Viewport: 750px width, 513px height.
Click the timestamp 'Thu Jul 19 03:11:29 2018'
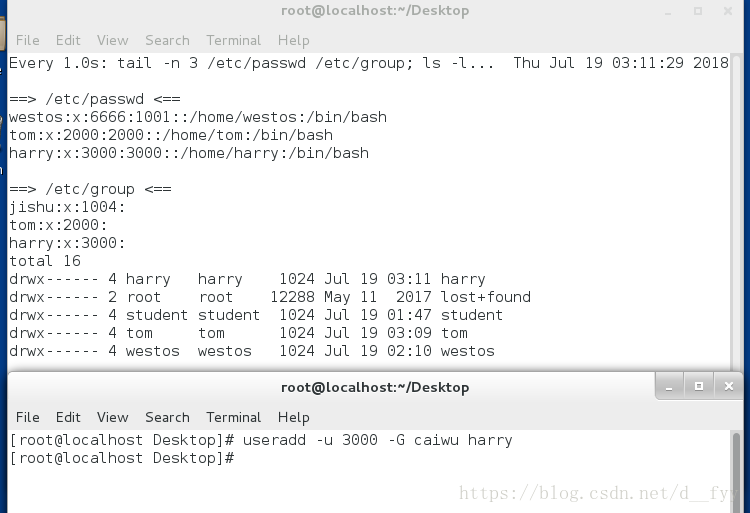[x=621, y=63]
